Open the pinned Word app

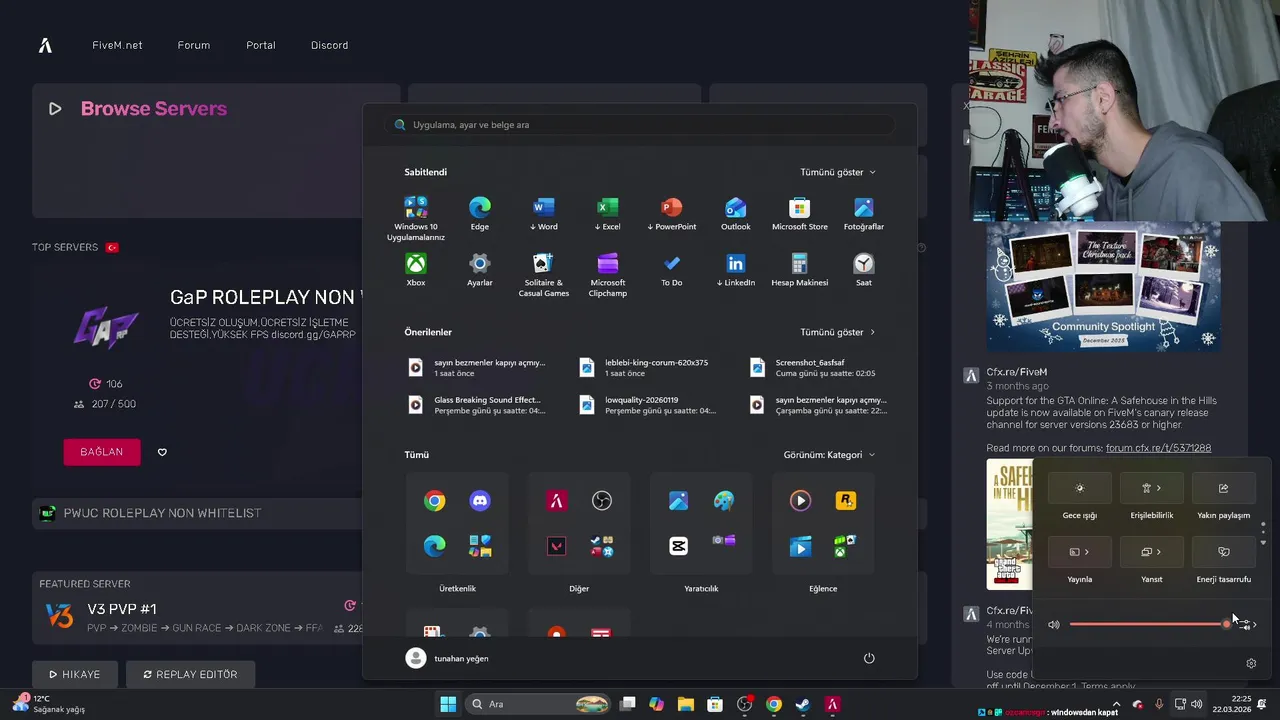(544, 214)
